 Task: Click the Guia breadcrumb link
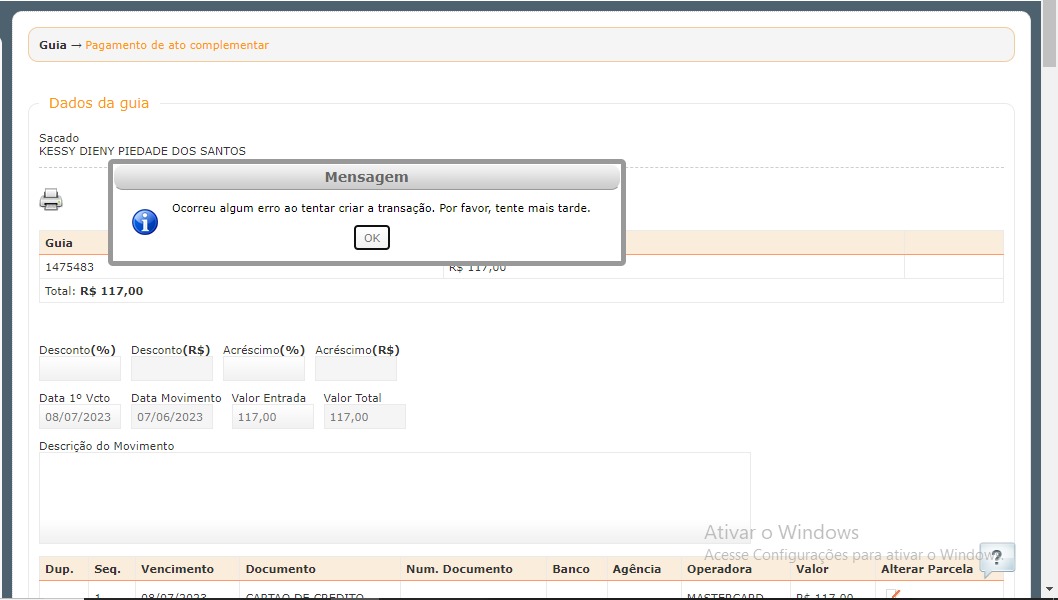[53, 45]
